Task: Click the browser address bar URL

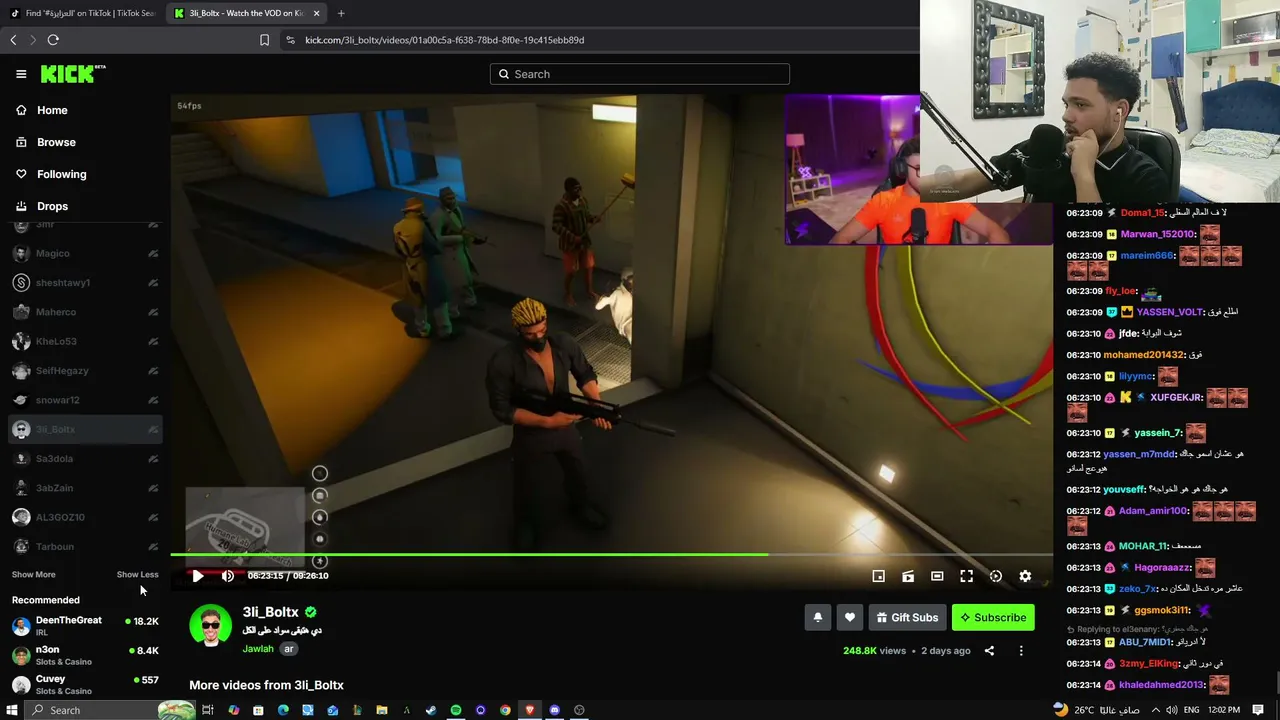Action: click(x=444, y=40)
